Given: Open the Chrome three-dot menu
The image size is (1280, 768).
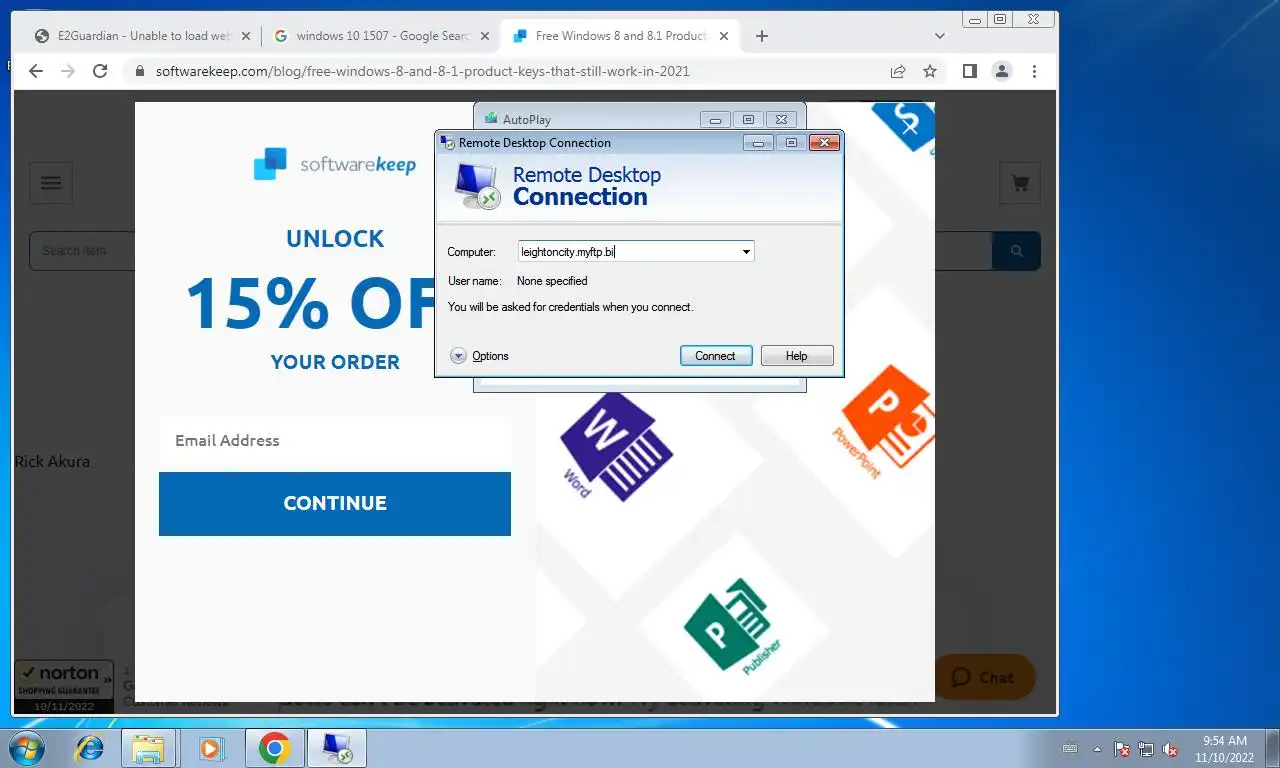Looking at the screenshot, I should (1034, 71).
